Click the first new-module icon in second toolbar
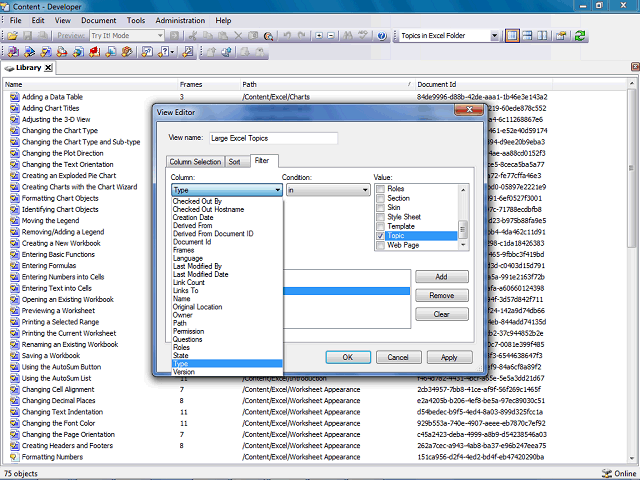 click(13, 52)
